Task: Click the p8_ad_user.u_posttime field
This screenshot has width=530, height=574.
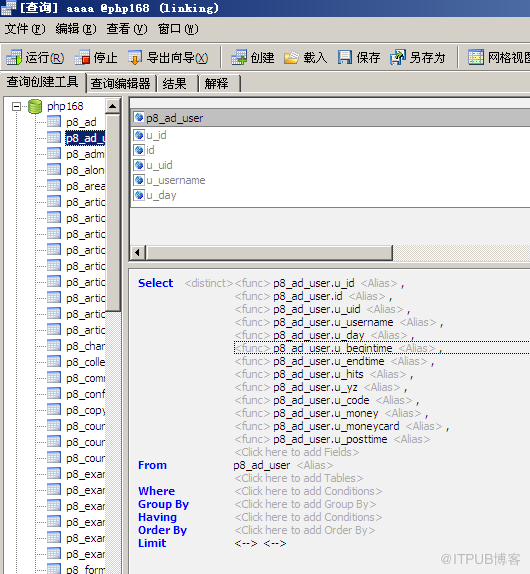Action: [x=330, y=439]
